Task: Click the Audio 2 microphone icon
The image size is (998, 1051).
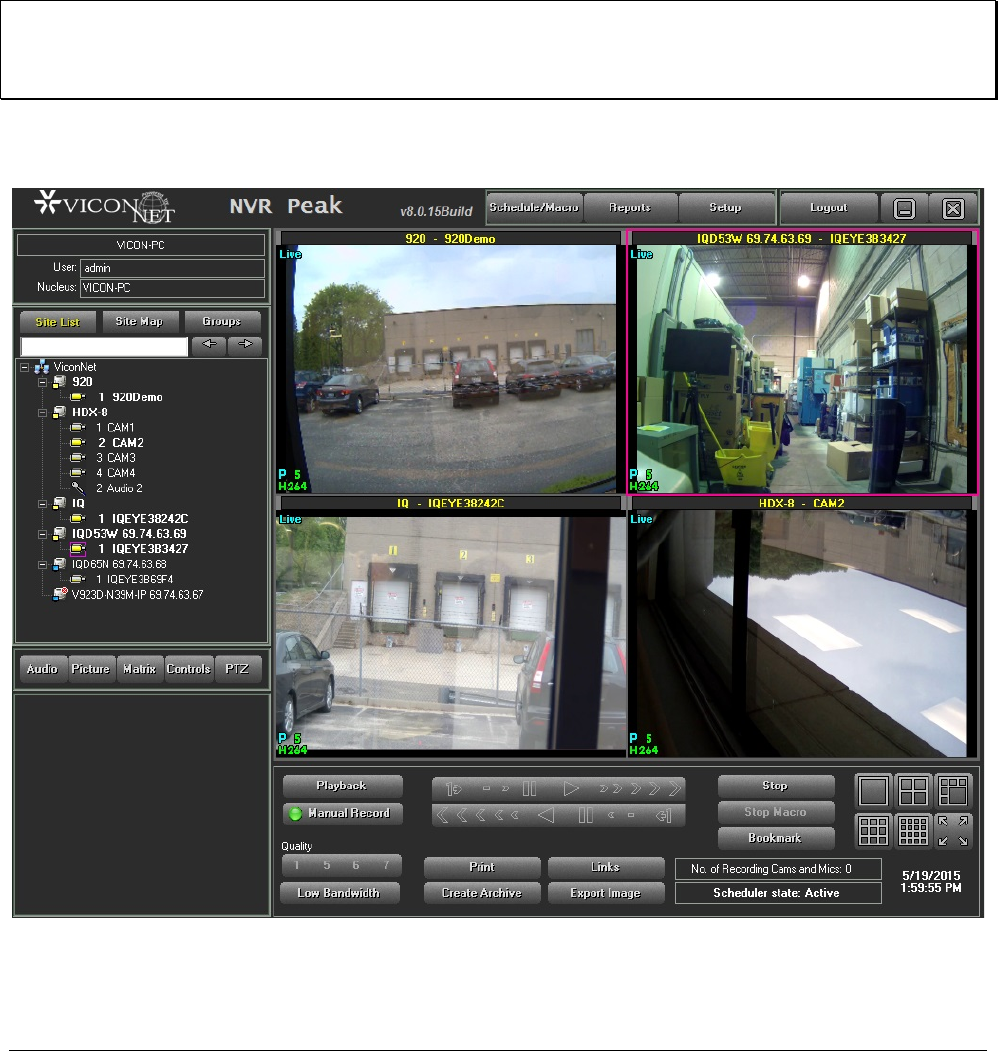Action: 78,488
